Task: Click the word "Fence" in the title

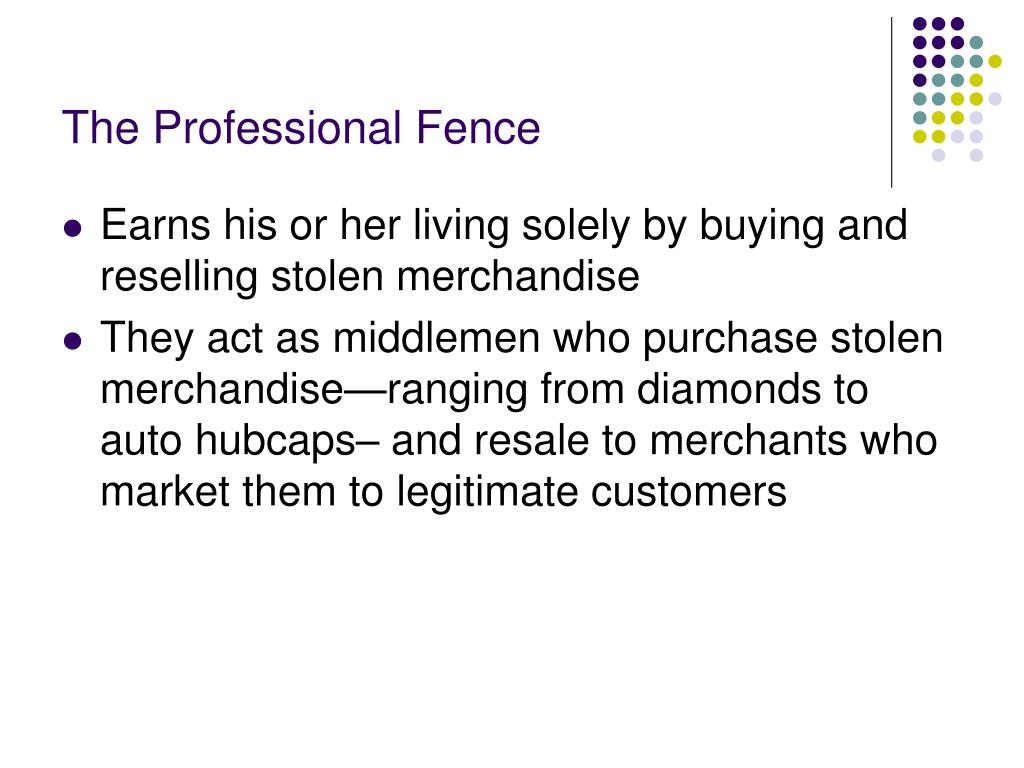Action: click(478, 127)
